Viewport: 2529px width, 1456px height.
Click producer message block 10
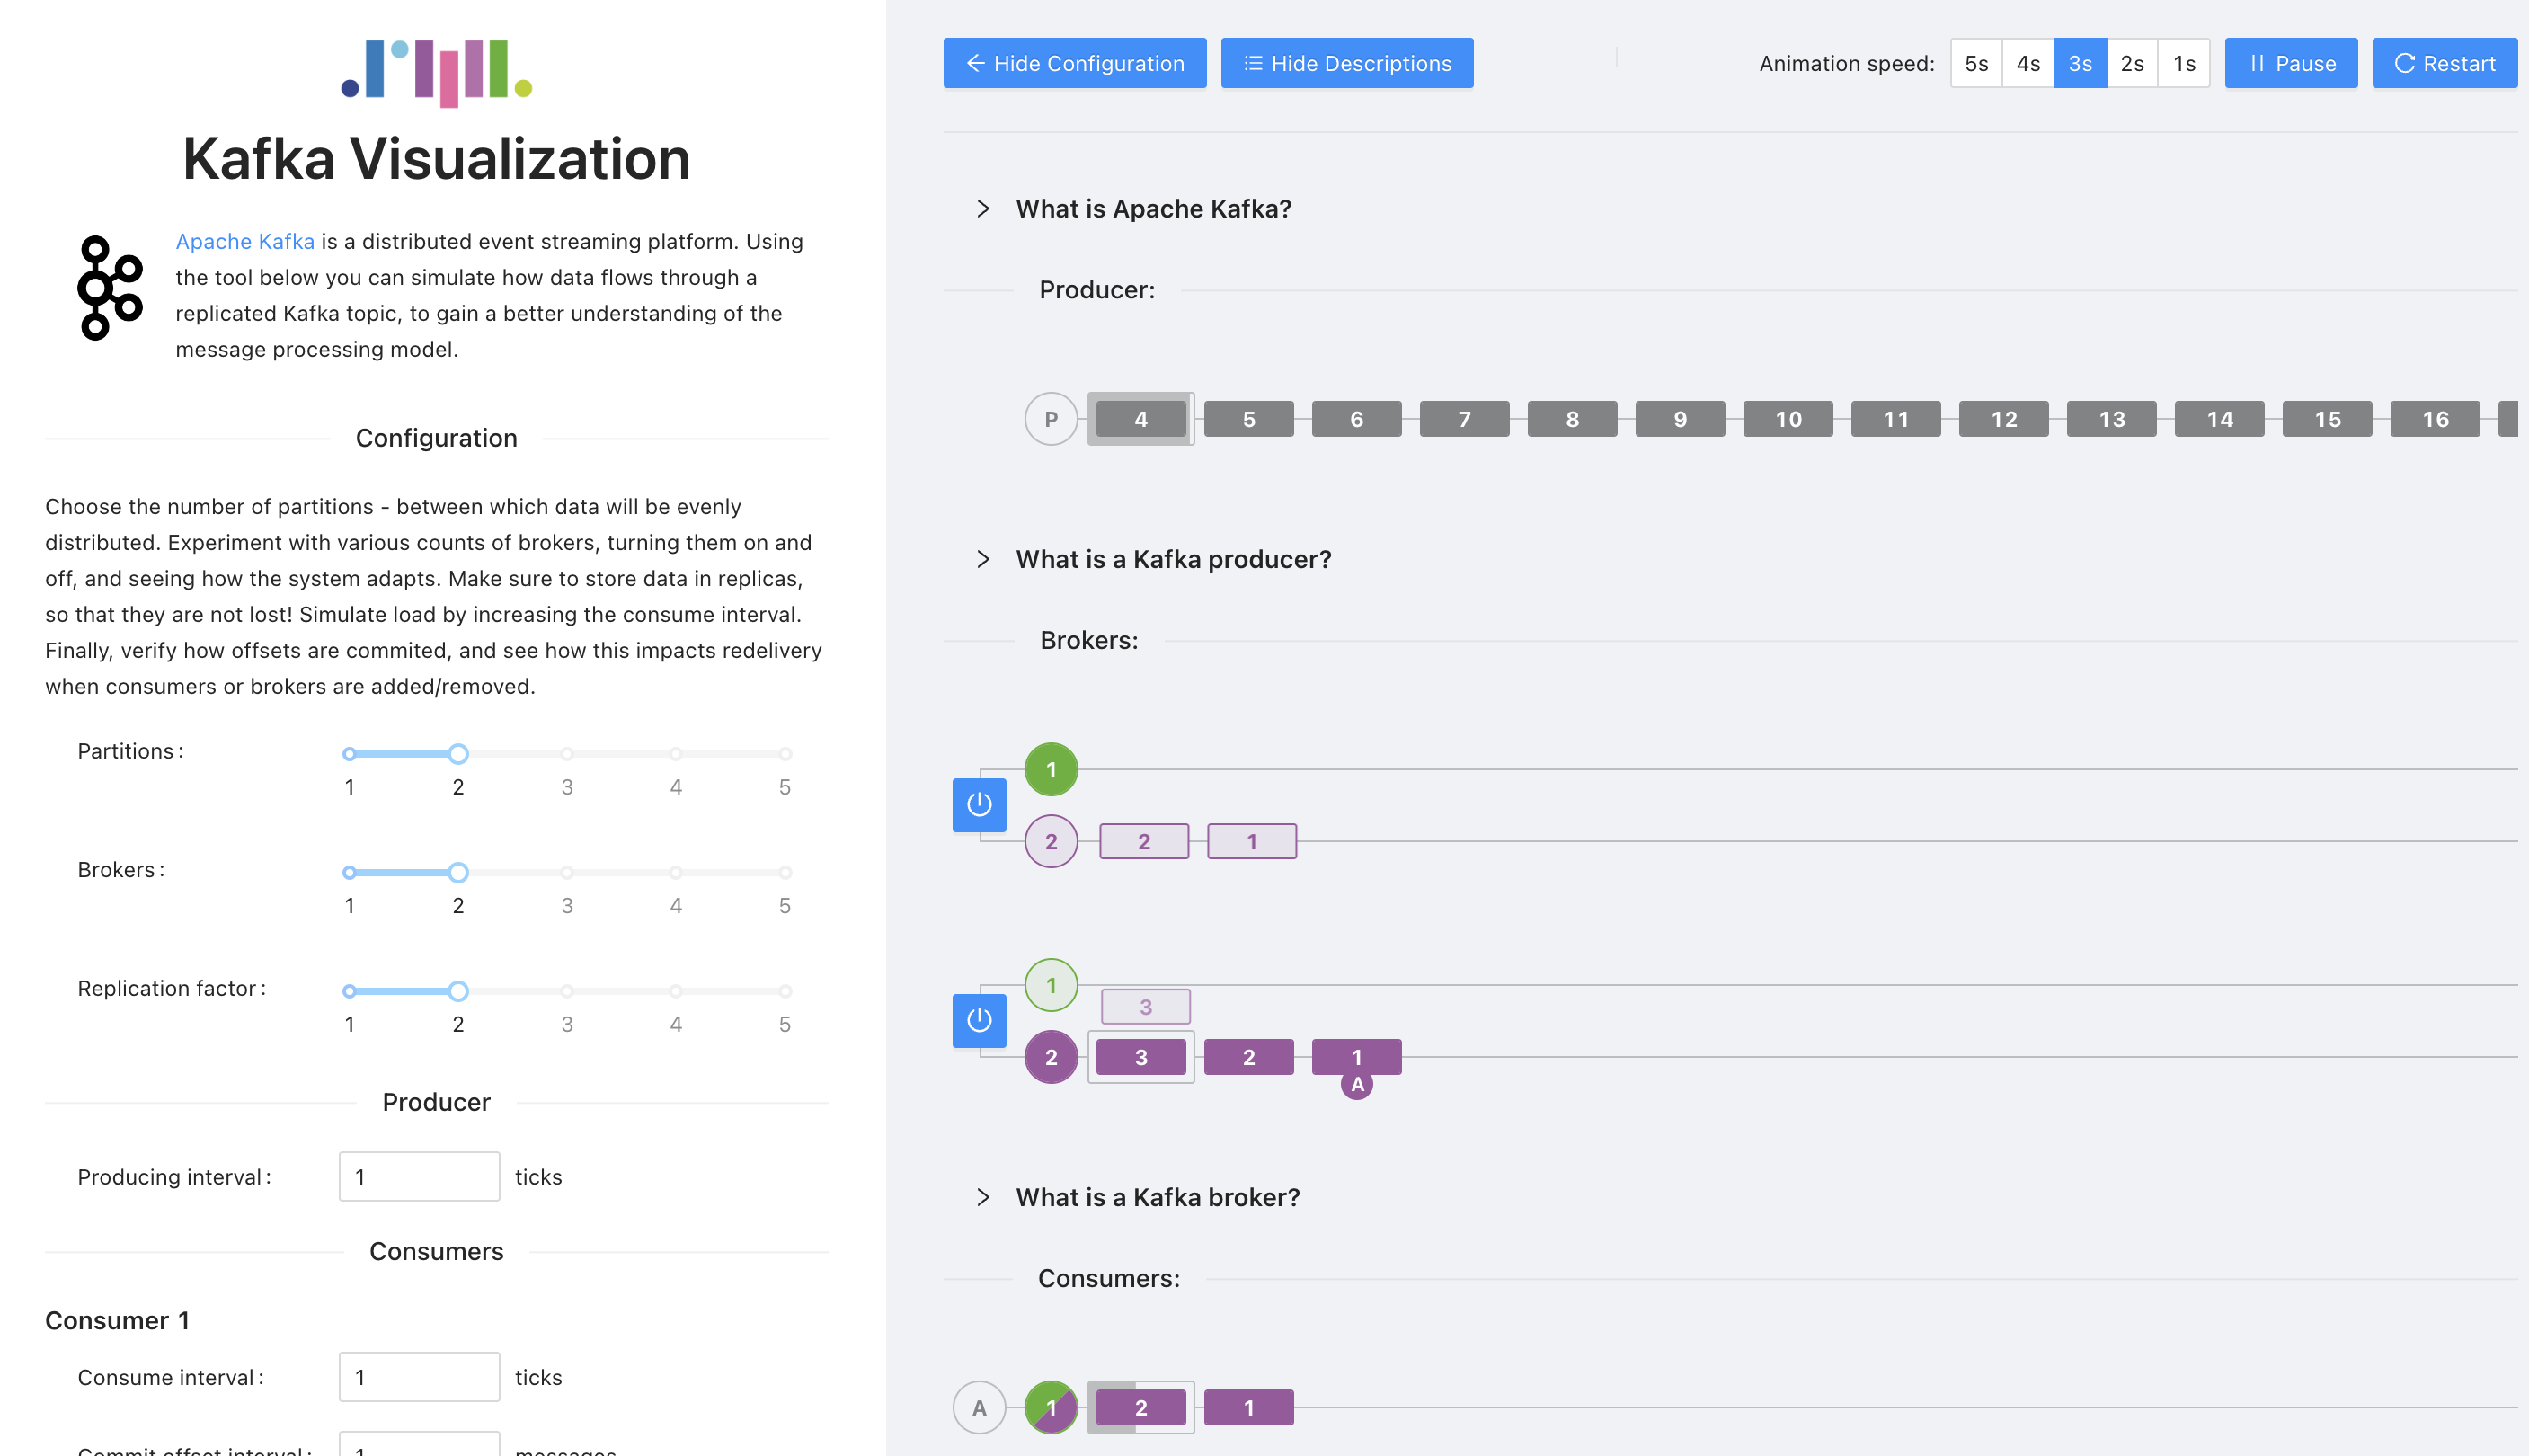(1788, 419)
